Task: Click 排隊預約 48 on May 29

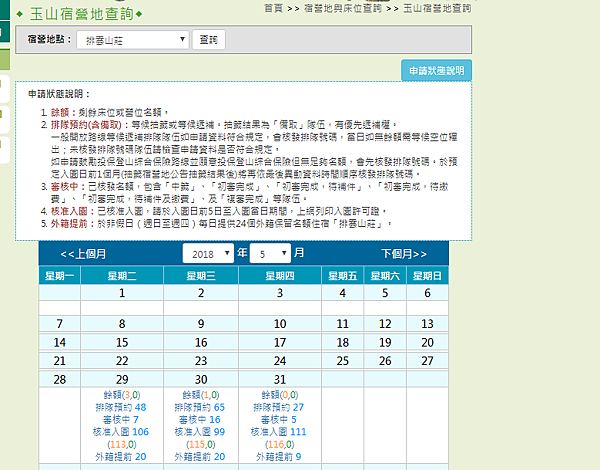Action: (x=121, y=407)
